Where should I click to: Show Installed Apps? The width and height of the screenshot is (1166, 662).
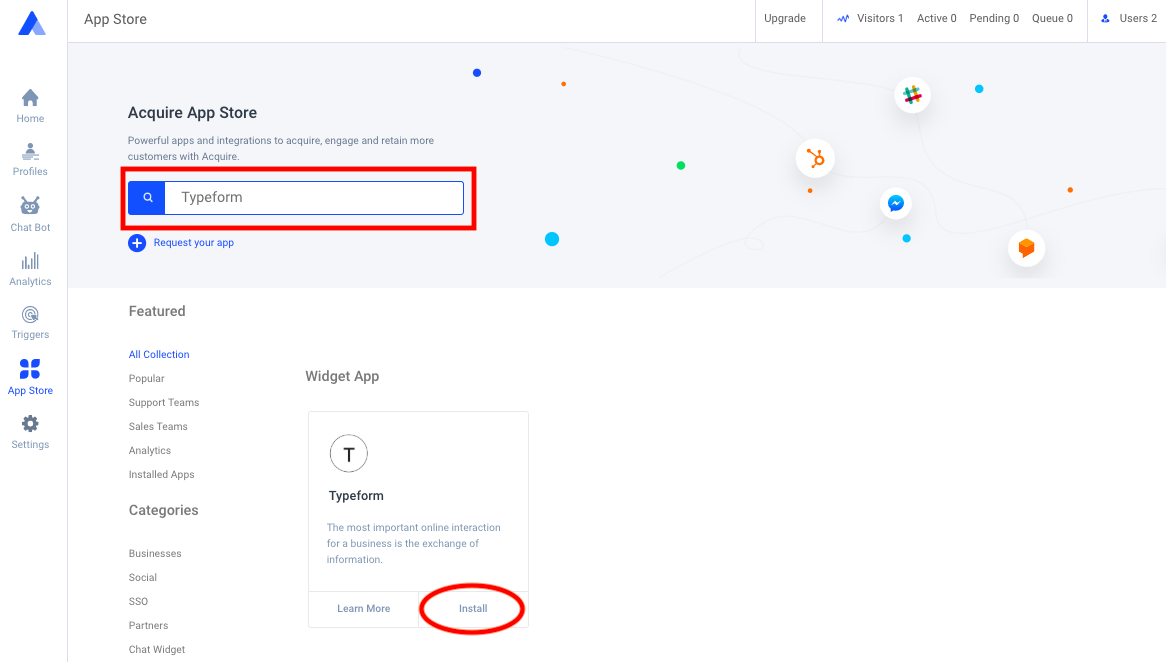coord(161,475)
